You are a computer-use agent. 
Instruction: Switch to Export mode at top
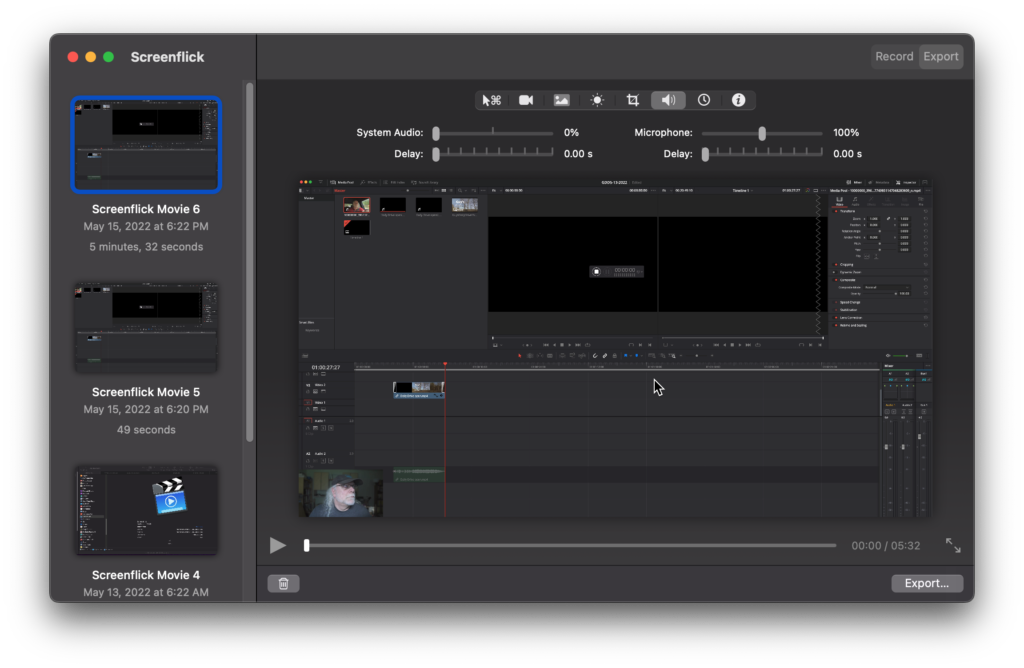tap(940, 56)
